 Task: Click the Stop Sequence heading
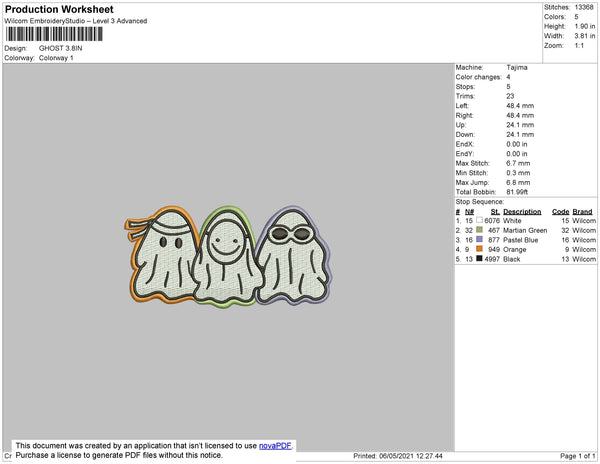click(x=481, y=201)
